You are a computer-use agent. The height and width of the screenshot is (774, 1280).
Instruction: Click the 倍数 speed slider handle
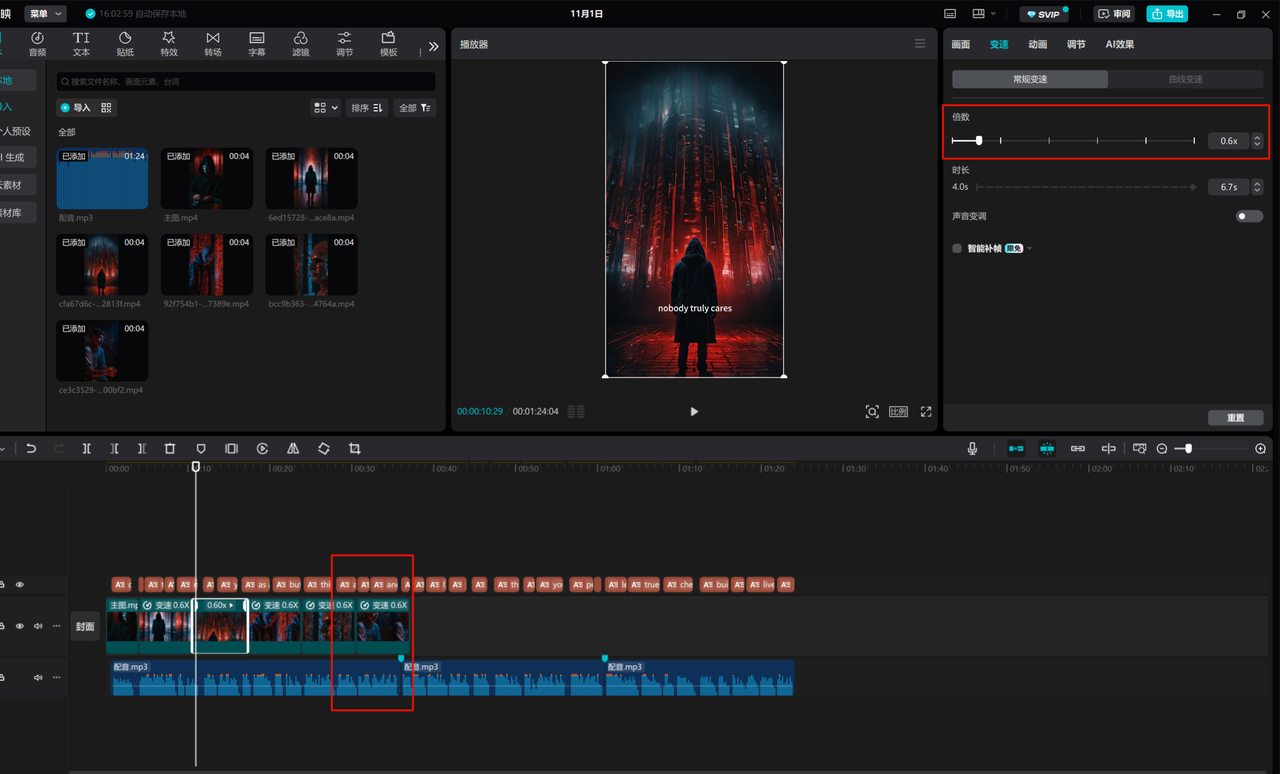(x=979, y=141)
